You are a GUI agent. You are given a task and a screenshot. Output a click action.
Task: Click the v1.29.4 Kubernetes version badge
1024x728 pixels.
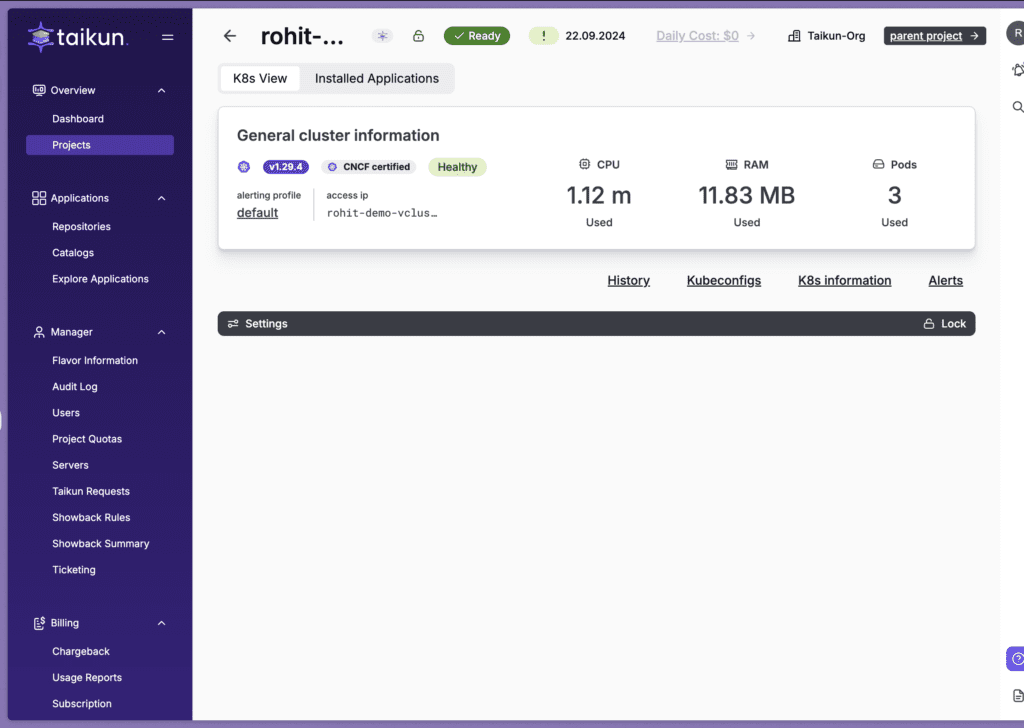285,166
